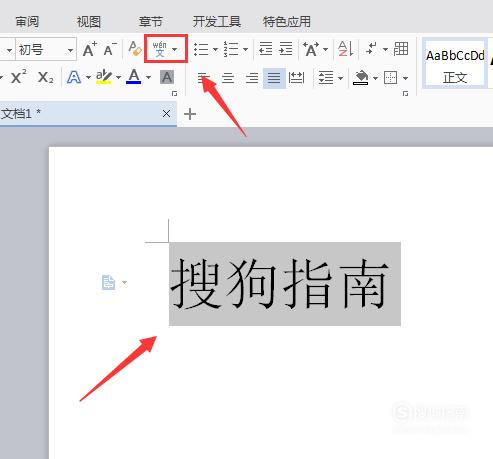The width and height of the screenshot is (493, 459).
Task: Click the text effects outlined A icon
Action: pyautogui.click(x=74, y=78)
